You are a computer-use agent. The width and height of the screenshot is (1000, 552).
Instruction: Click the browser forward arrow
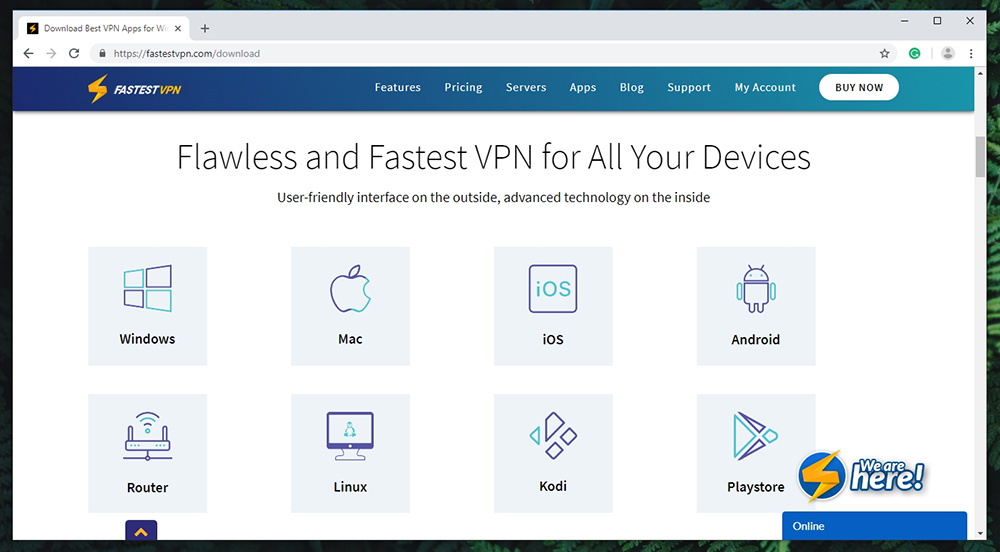(51, 54)
